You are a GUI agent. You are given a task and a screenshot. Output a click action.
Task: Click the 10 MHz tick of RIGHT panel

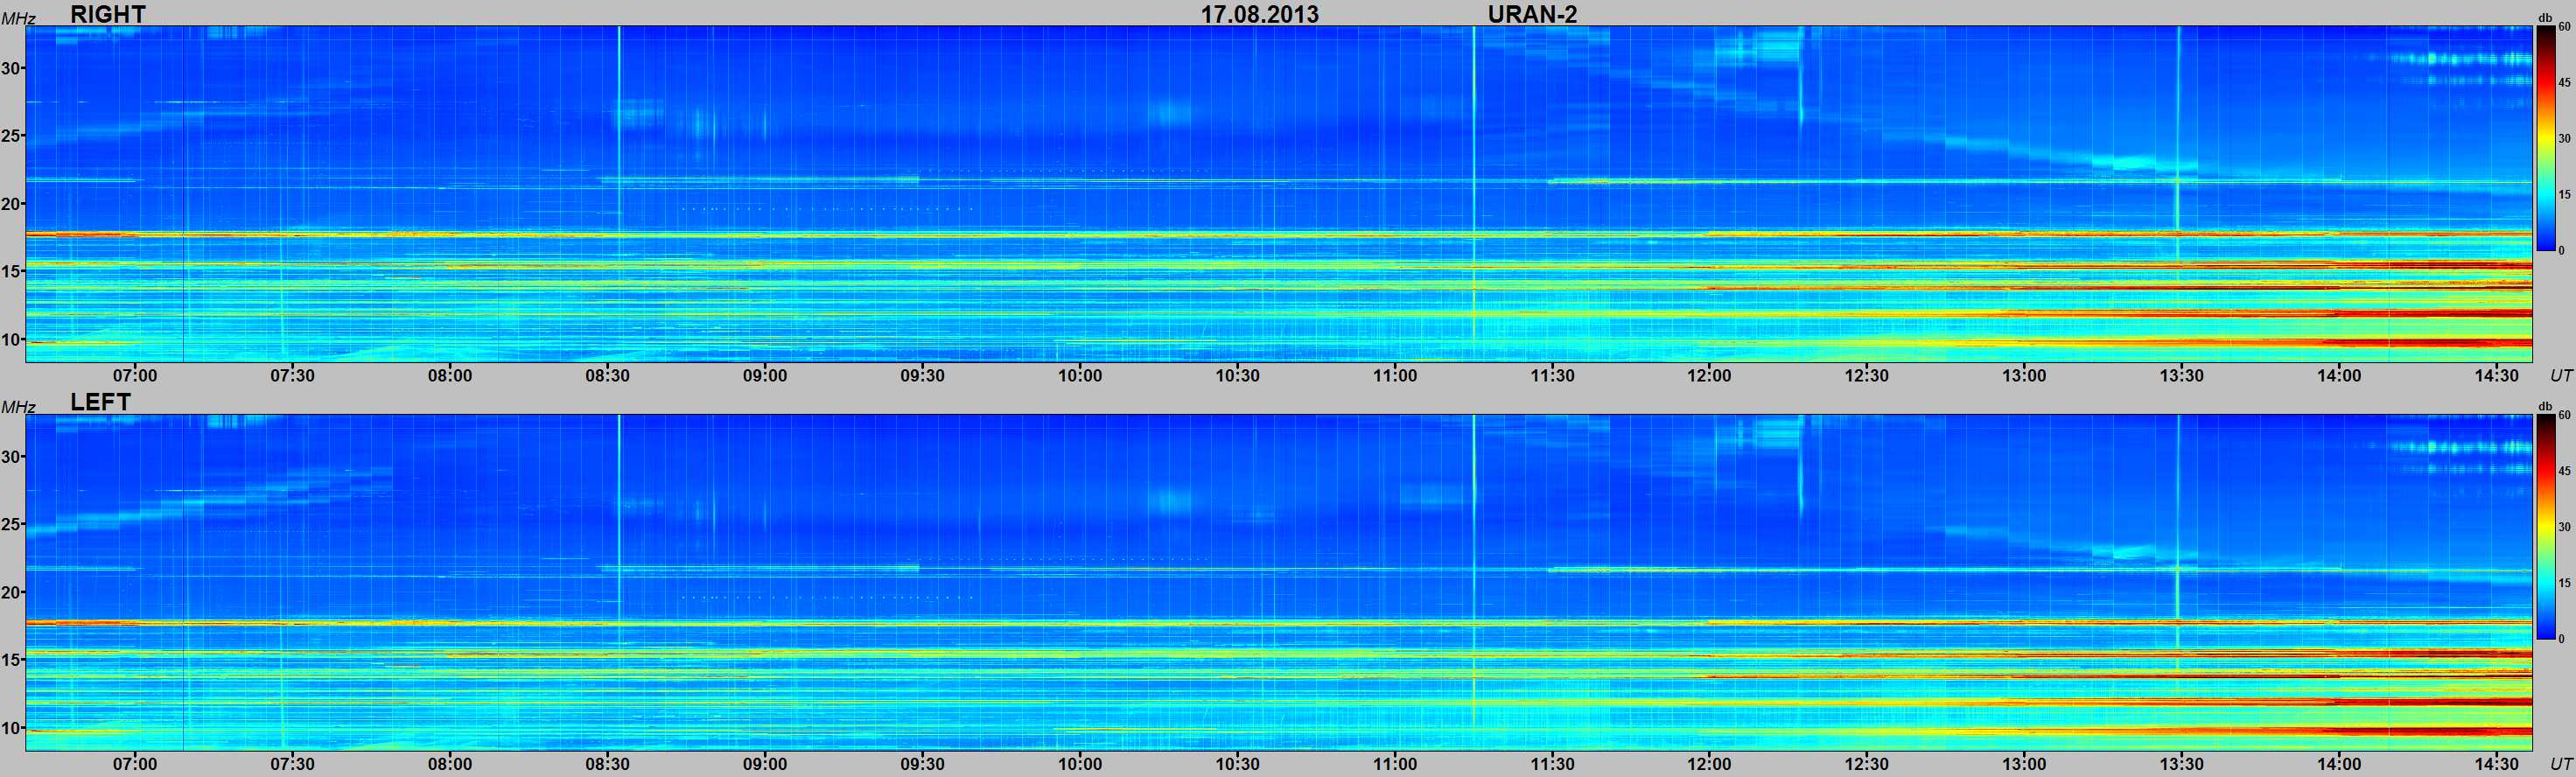tap(11, 339)
